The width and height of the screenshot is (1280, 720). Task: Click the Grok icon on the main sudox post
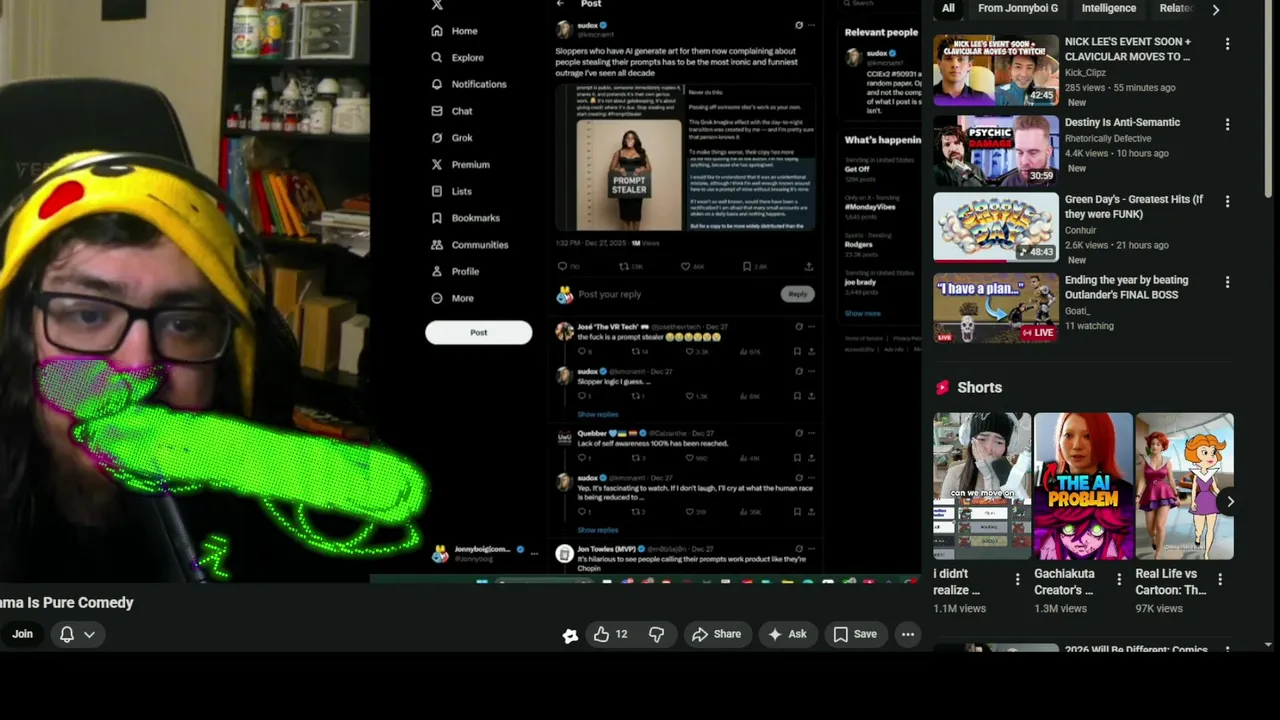pos(798,25)
